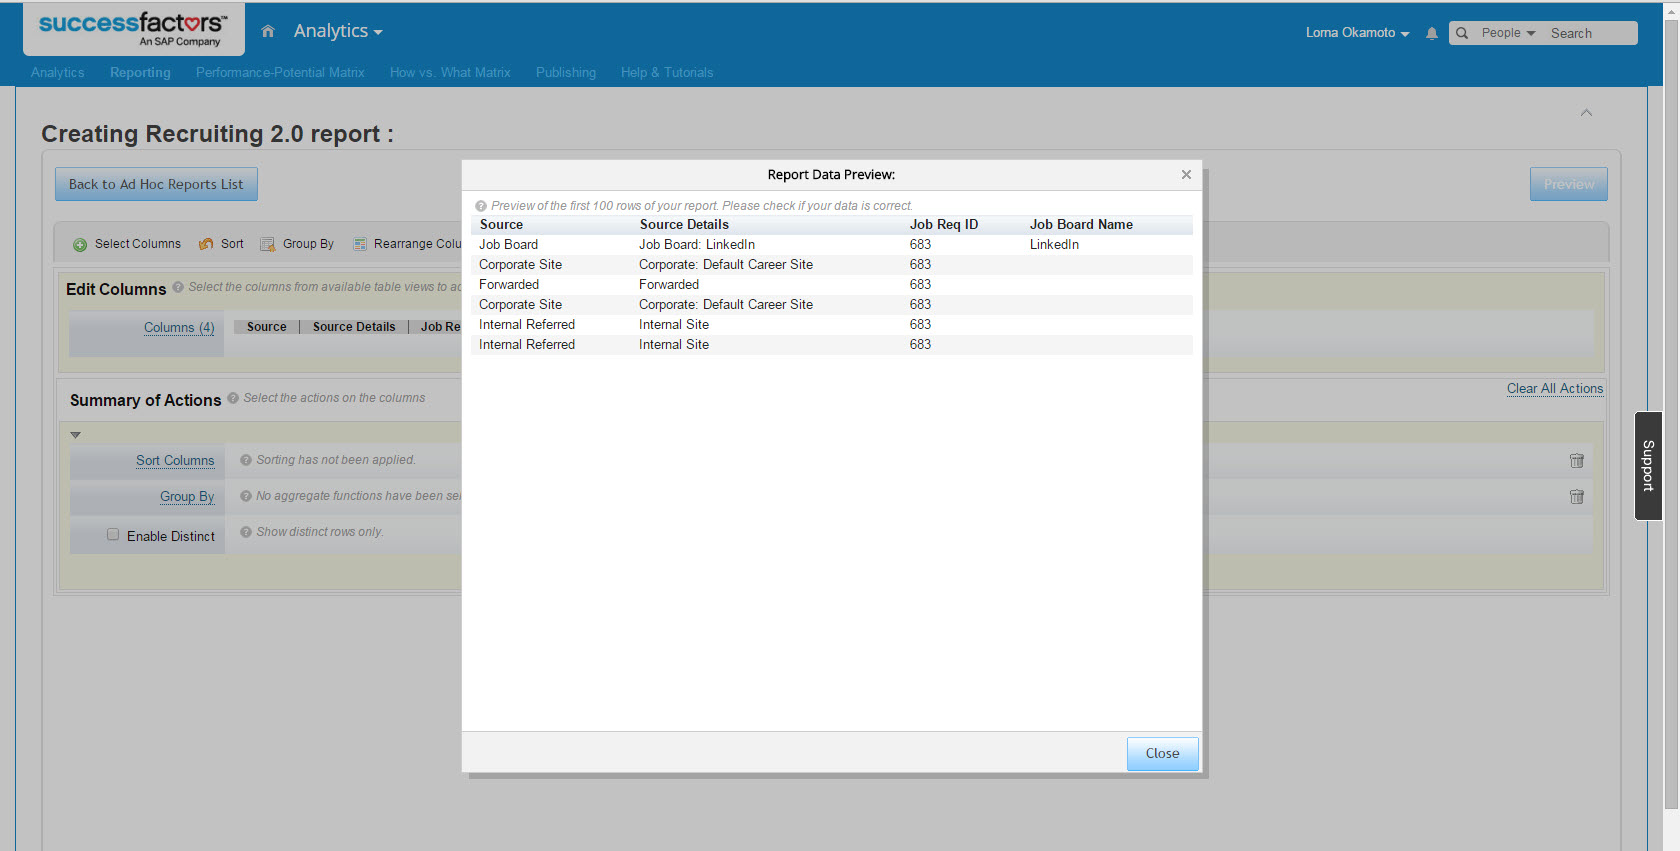
Task: Open the notifications bell
Action: 1432,33
